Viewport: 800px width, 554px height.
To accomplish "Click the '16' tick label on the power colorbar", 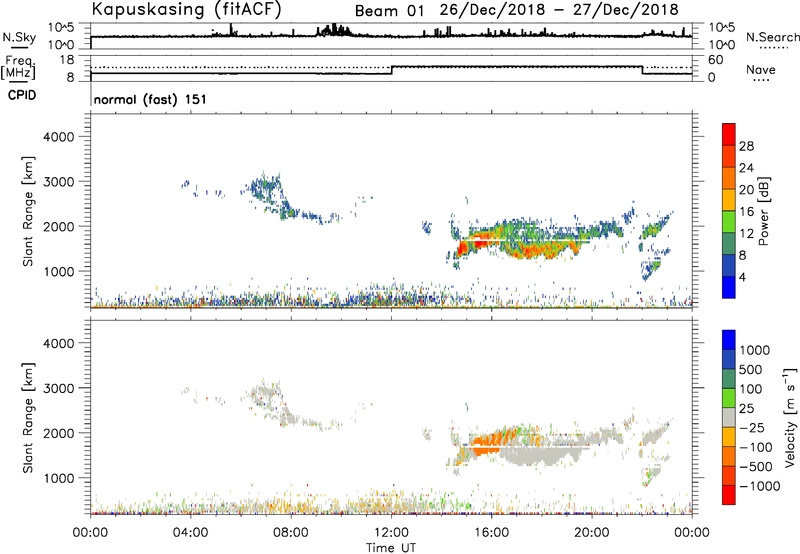I will (746, 212).
